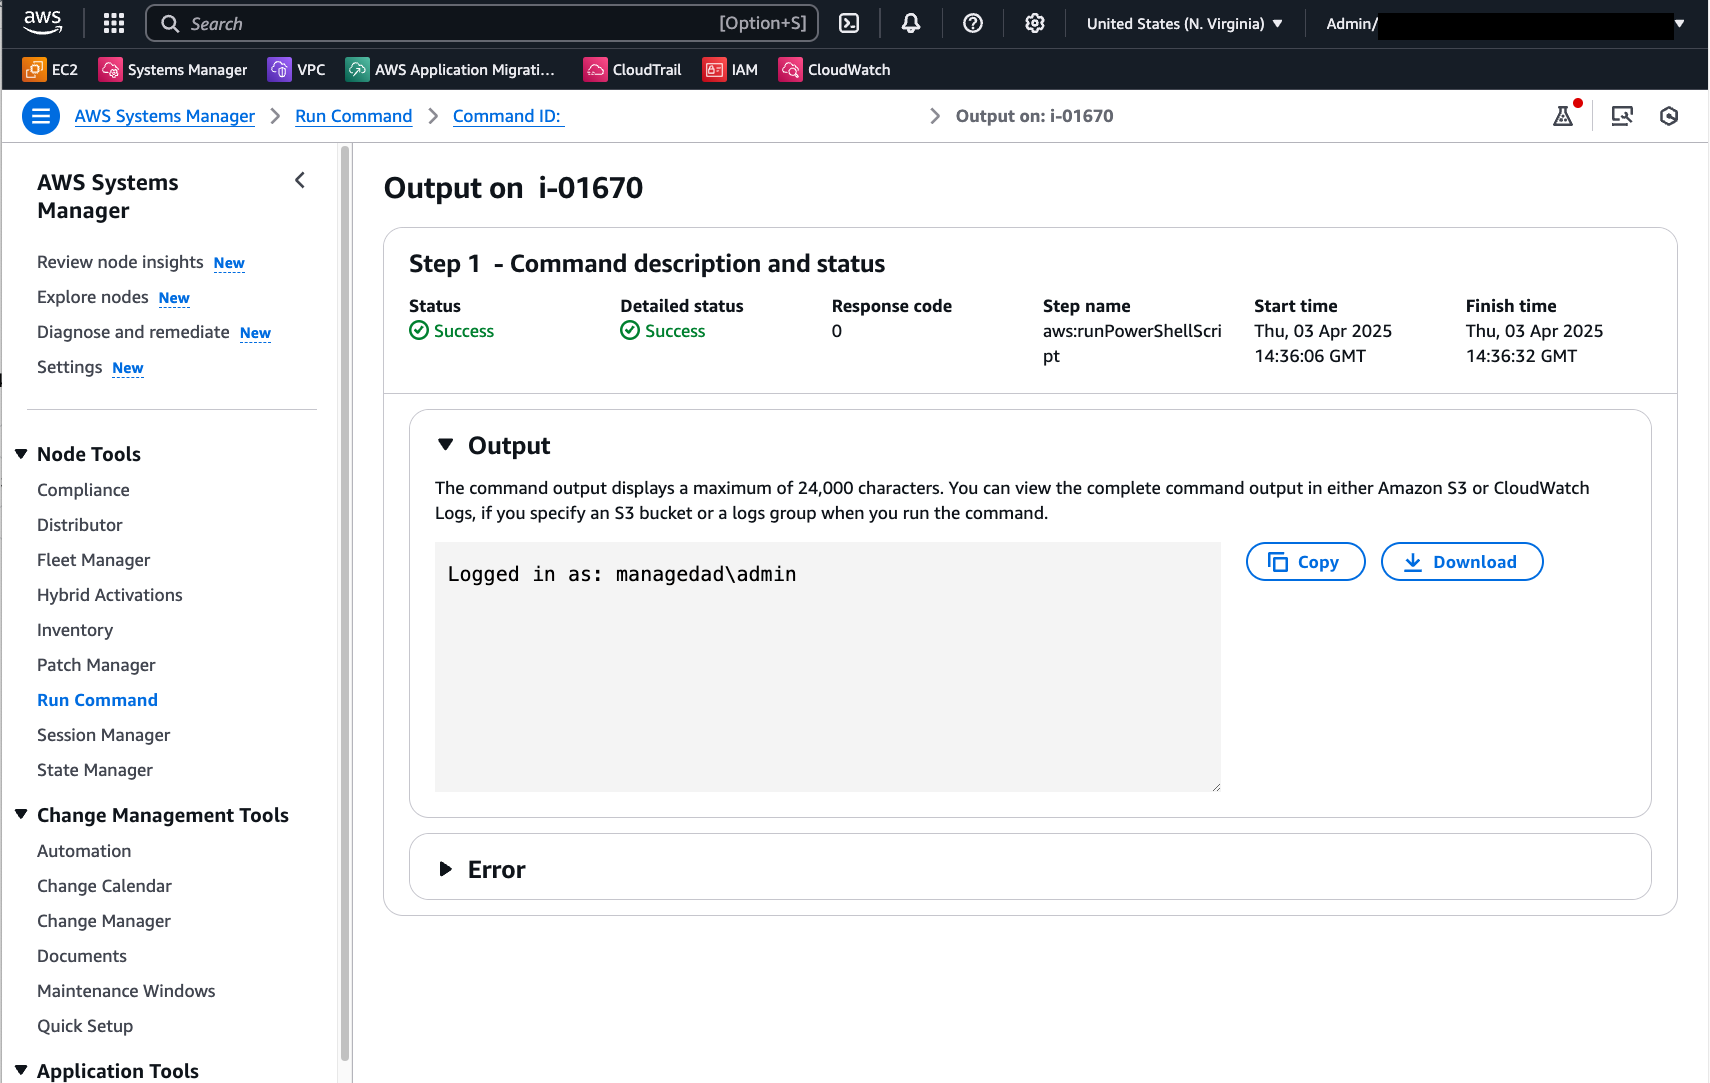Open VPC favorite shortcut
1710x1083 pixels.
pyautogui.click(x=297, y=69)
